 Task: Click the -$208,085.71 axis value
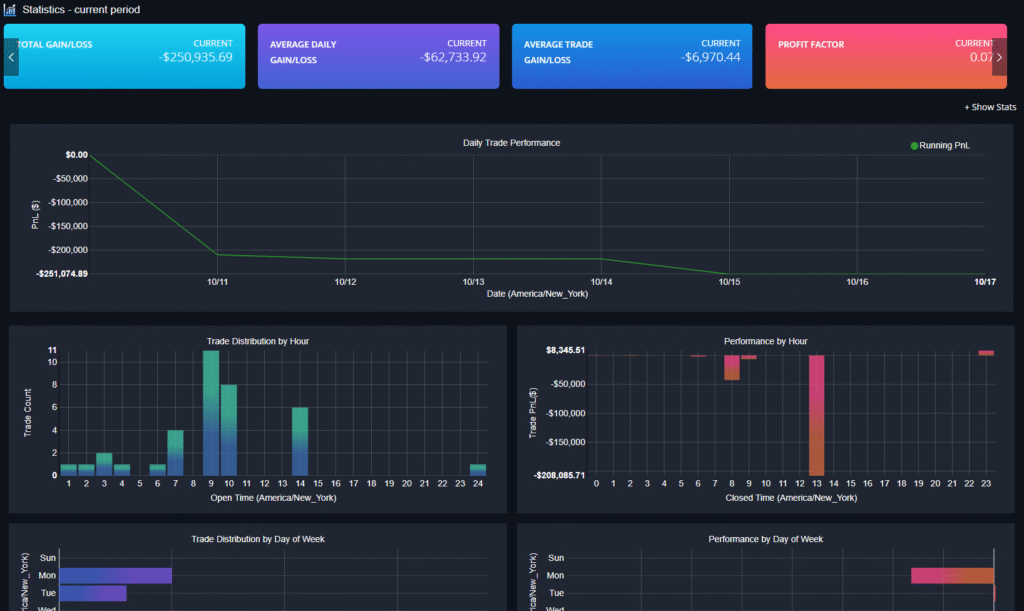pyautogui.click(x=560, y=475)
